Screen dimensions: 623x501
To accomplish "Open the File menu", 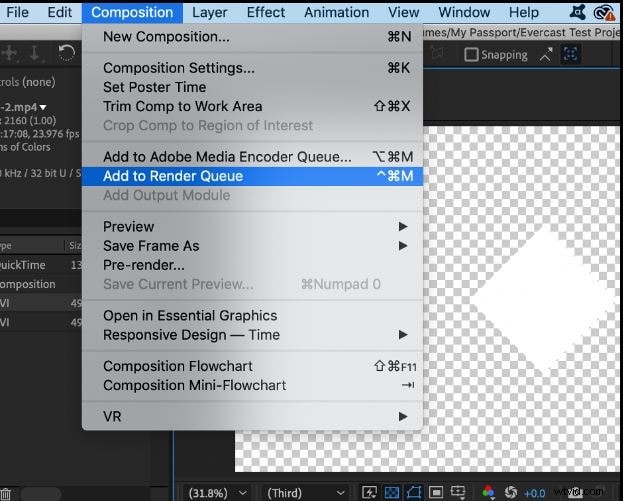I will pos(17,12).
